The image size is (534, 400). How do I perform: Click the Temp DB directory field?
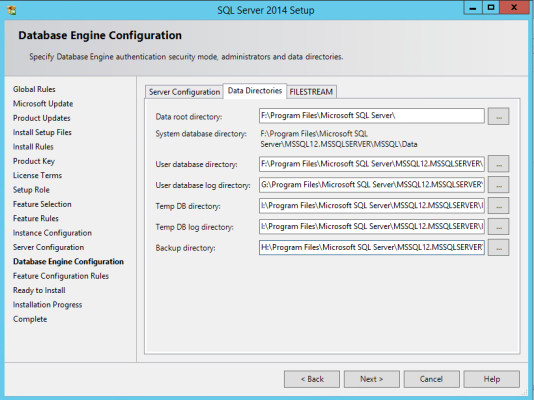[x=372, y=206]
